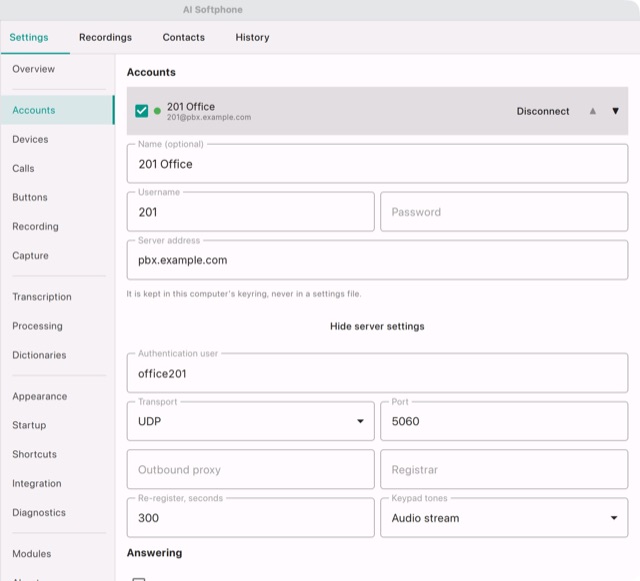Click the 201@pbx.example.com address text
The height and width of the screenshot is (581, 640).
coord(209,118)
